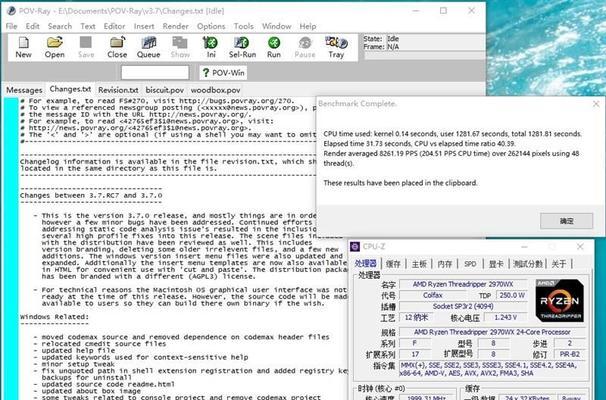Click the 1.243 V core voltage value
The image size is (606, 400).
point(506,317)
